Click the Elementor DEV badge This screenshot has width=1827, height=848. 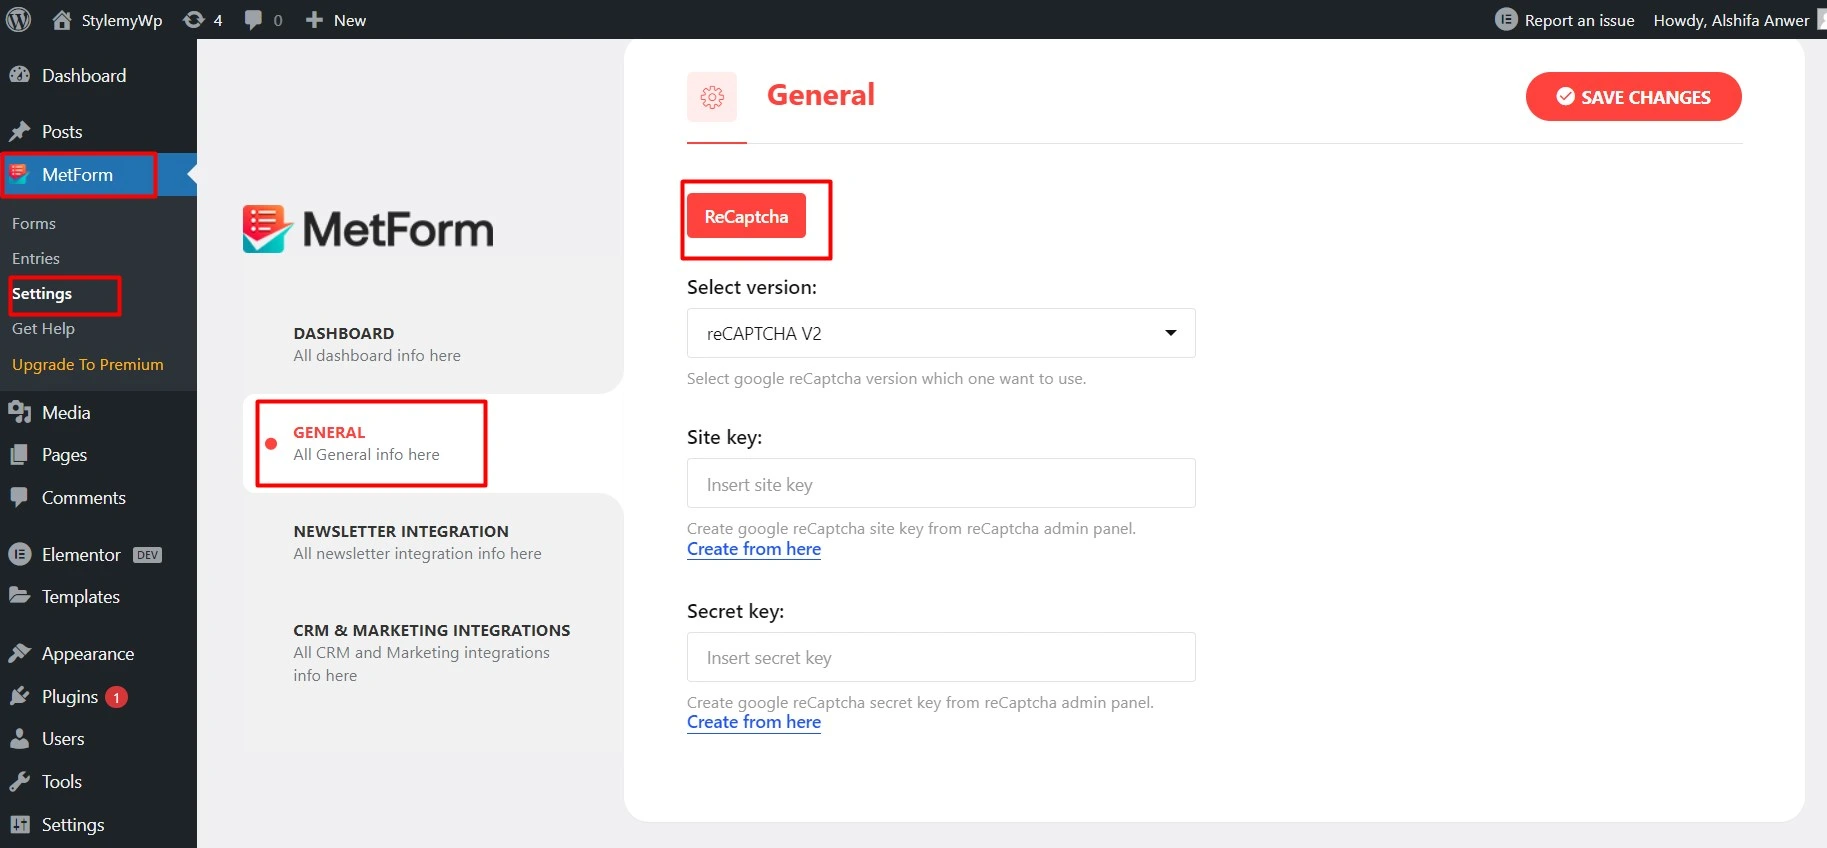click(x=147, y=555)
